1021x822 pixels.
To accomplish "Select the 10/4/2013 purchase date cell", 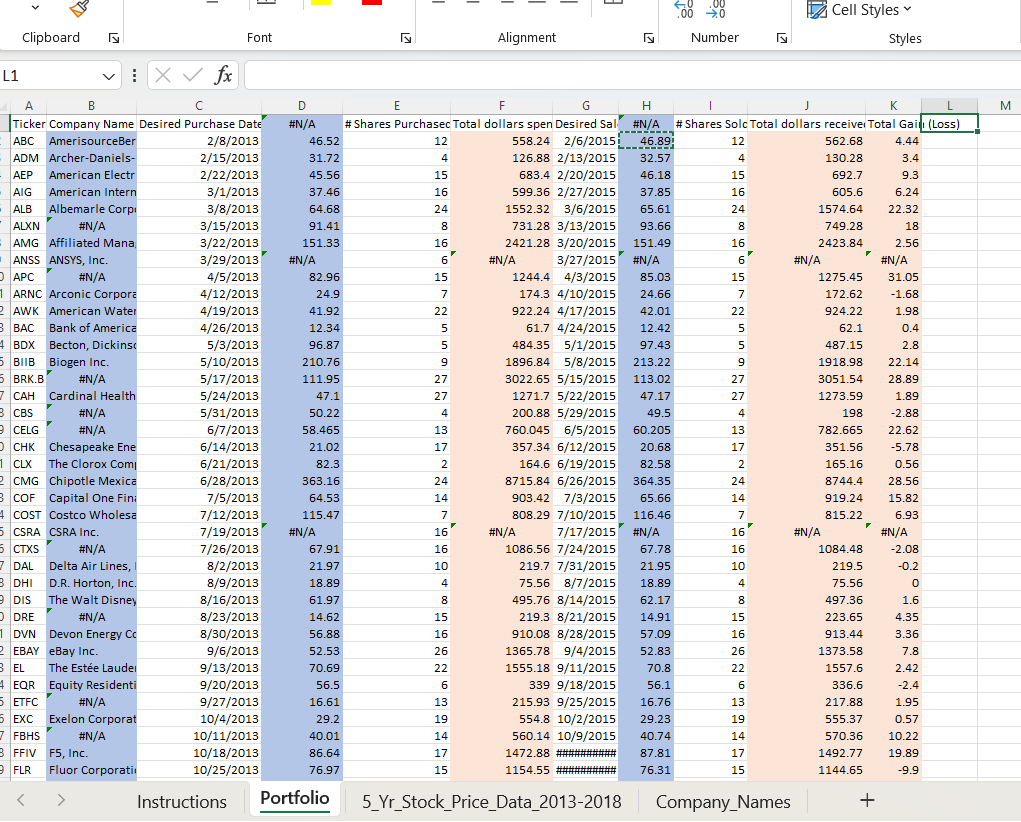I will [x=199, y=719].
